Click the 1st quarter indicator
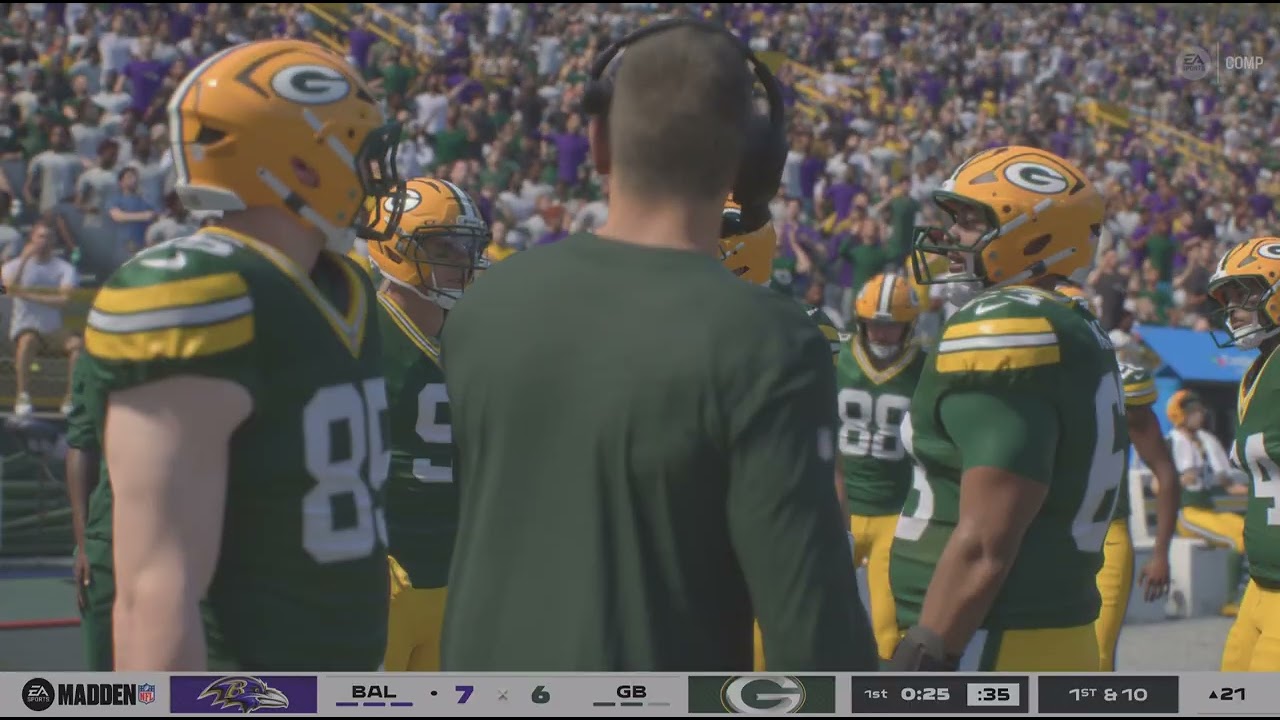This screenshot has height=720, width=1280. coord(875,694)
